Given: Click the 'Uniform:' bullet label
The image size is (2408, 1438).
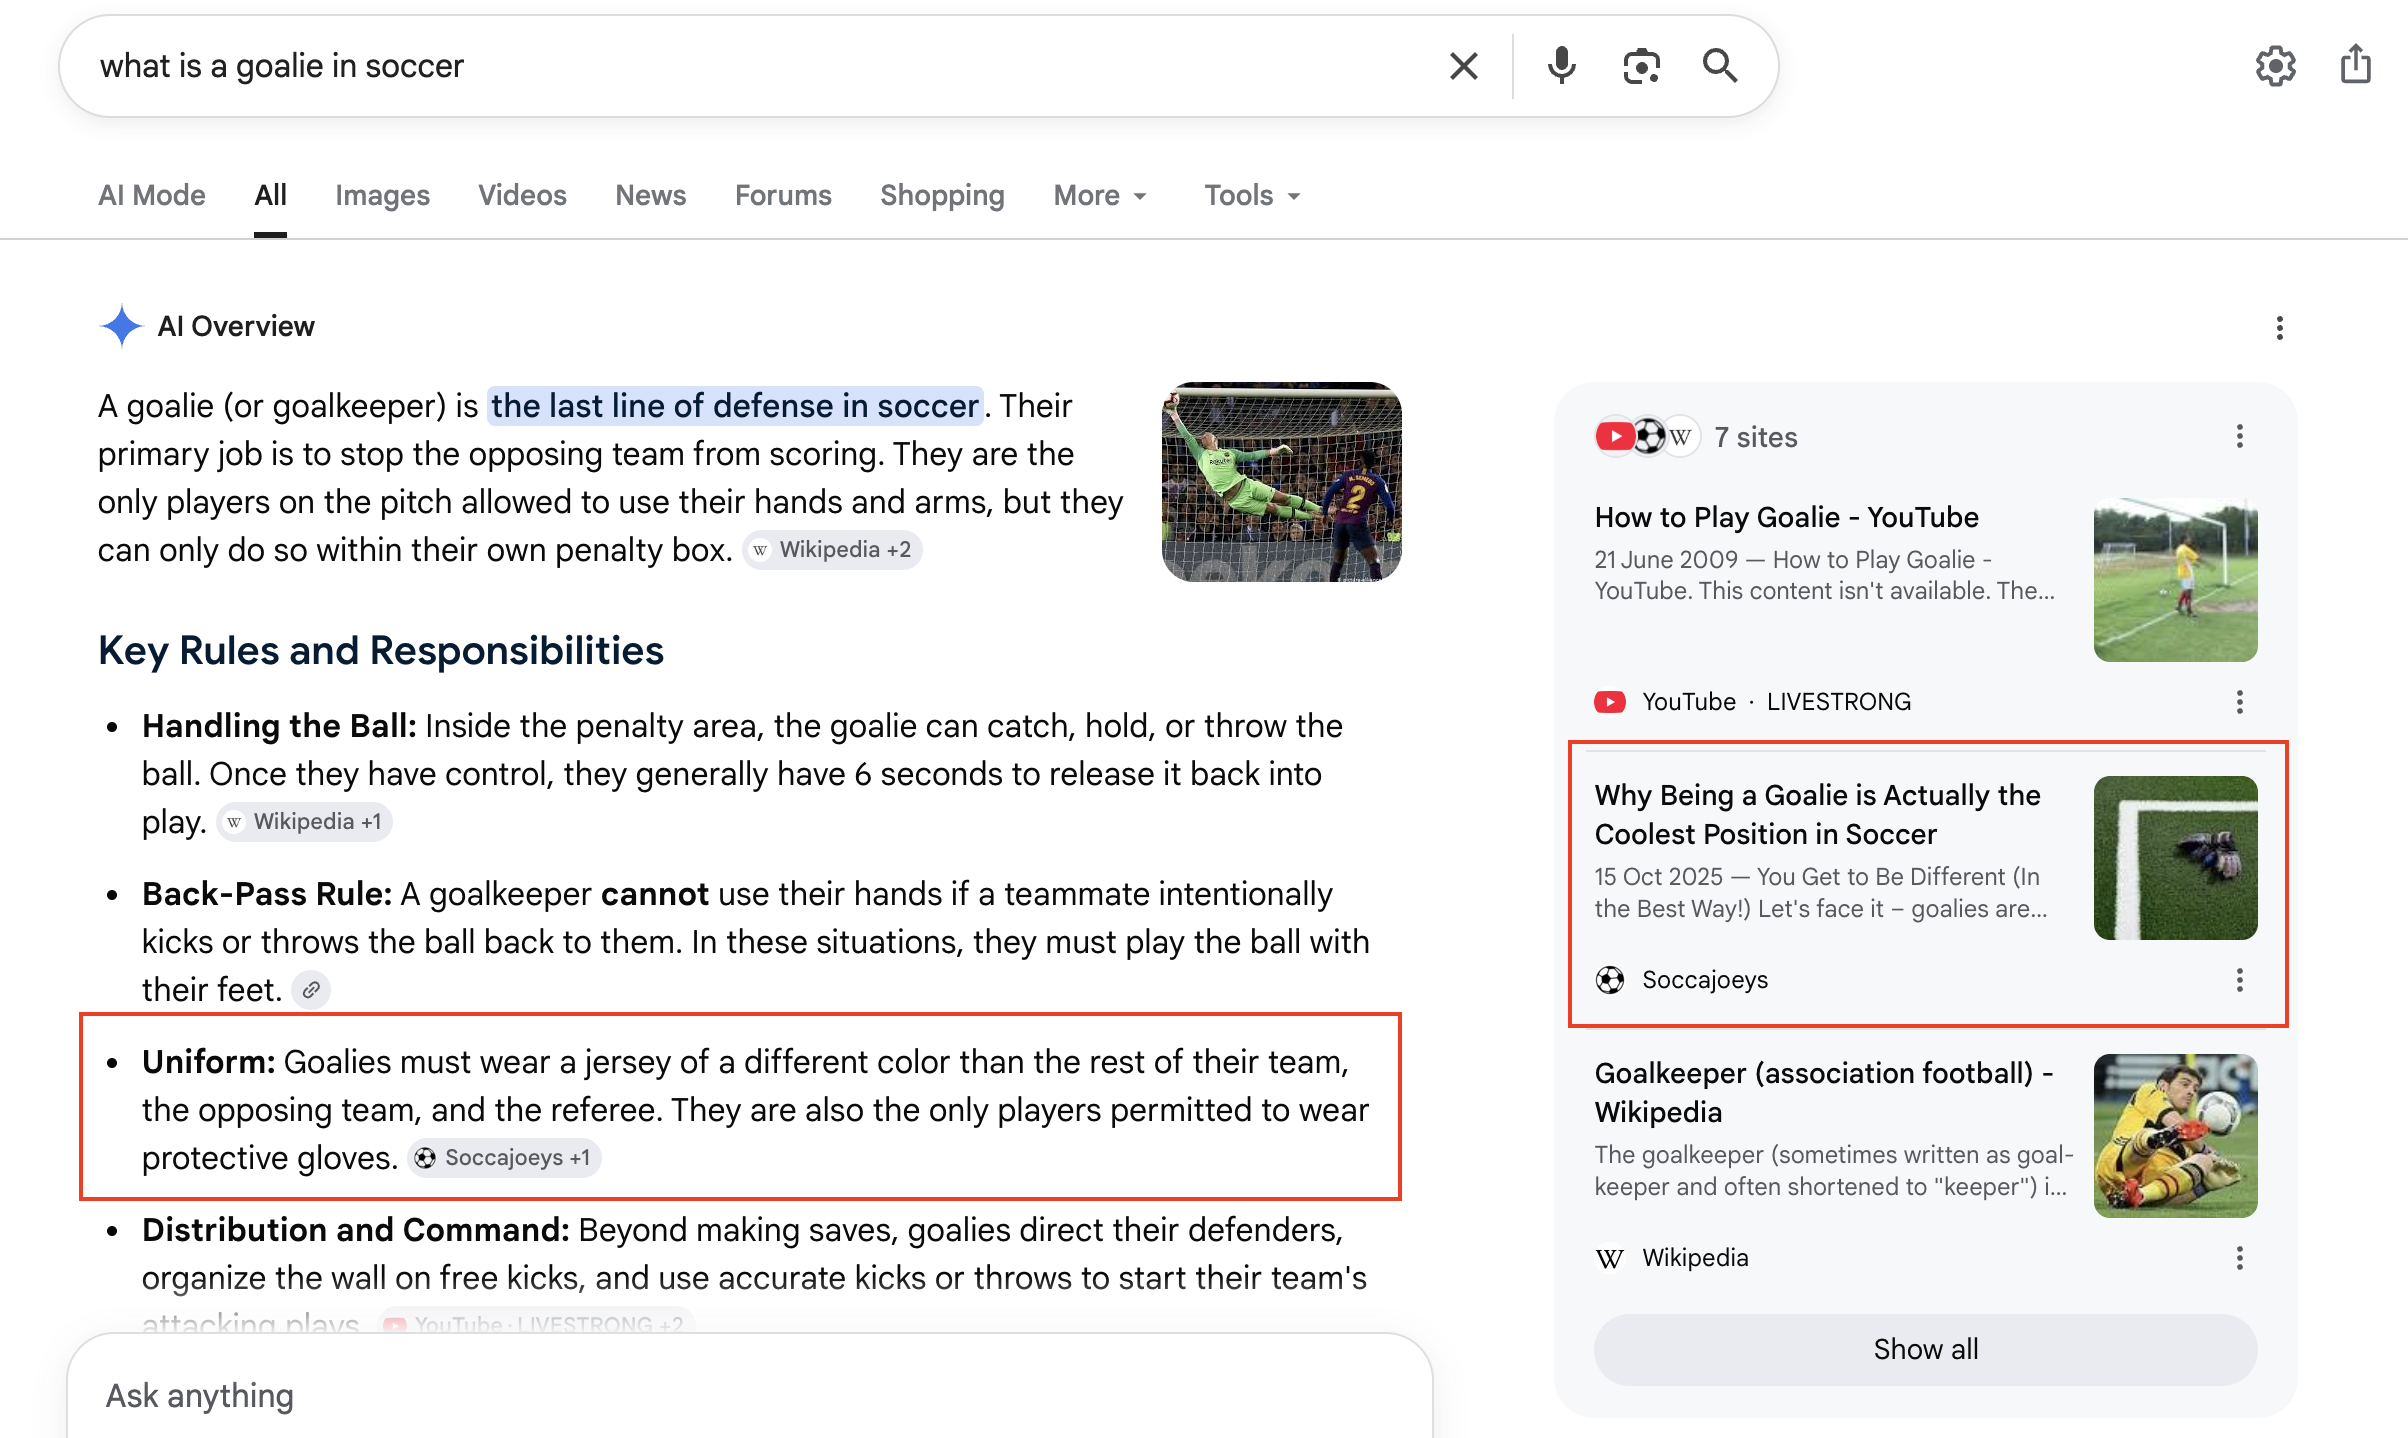Looking at the screenshot, I should pyautogui.click(x=208, y=1062).
